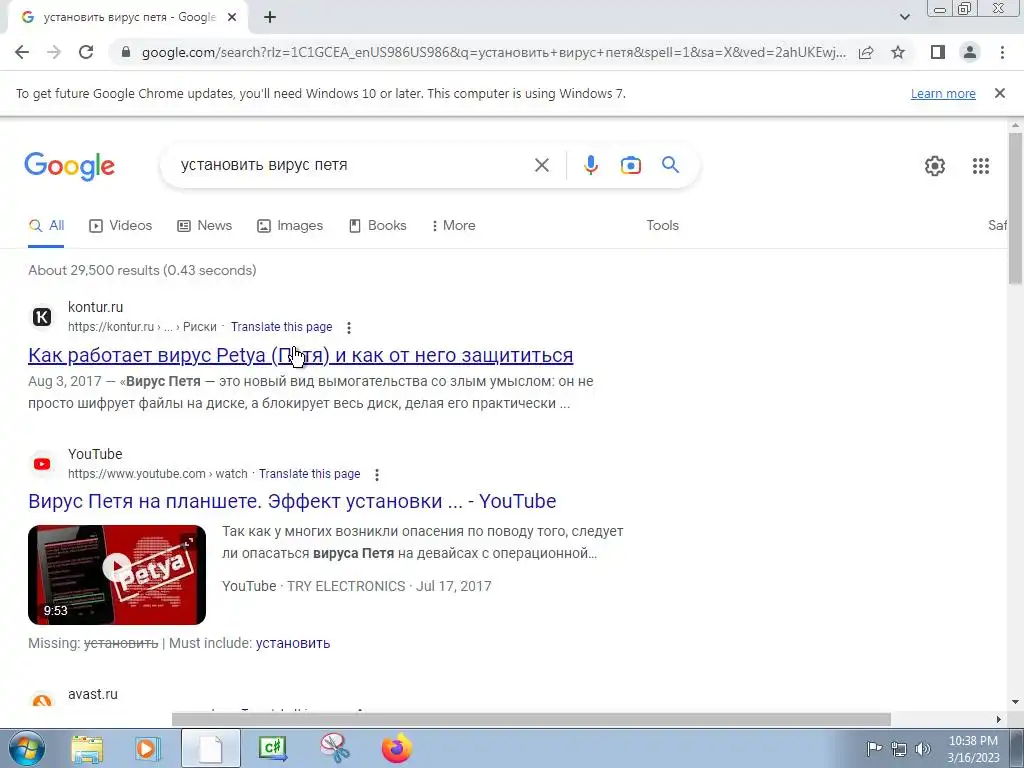Click the About 29,500 results text
Image resolution: width=1024 pixels, height=768 pixels.
(x=142, y=270)
